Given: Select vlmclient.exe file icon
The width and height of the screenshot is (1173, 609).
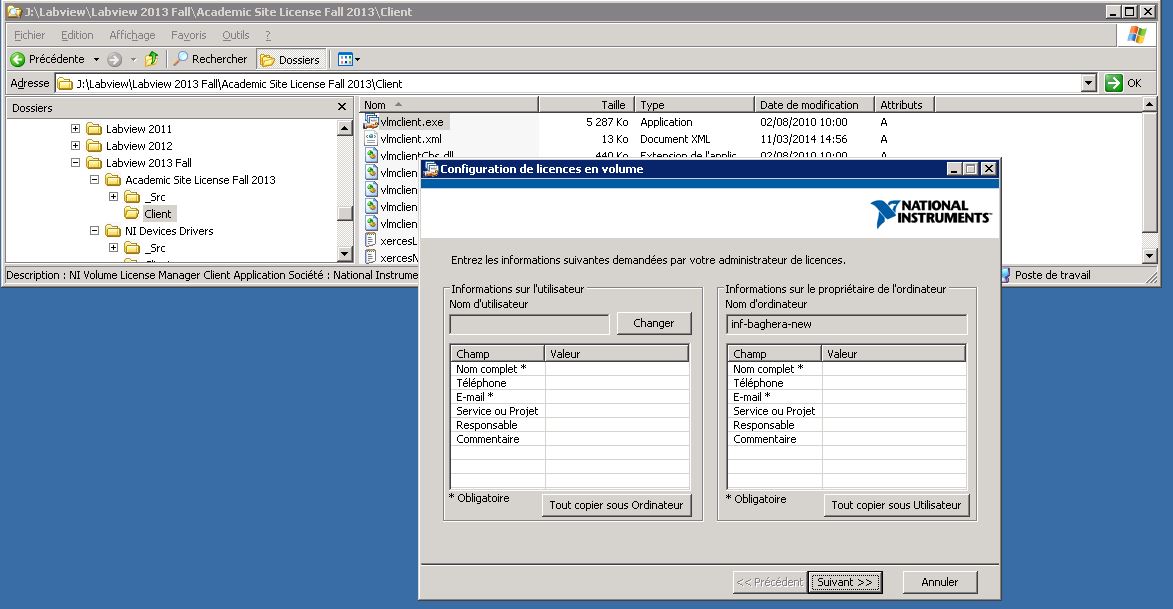Looking at the screenshot, I should click(371, 121).
